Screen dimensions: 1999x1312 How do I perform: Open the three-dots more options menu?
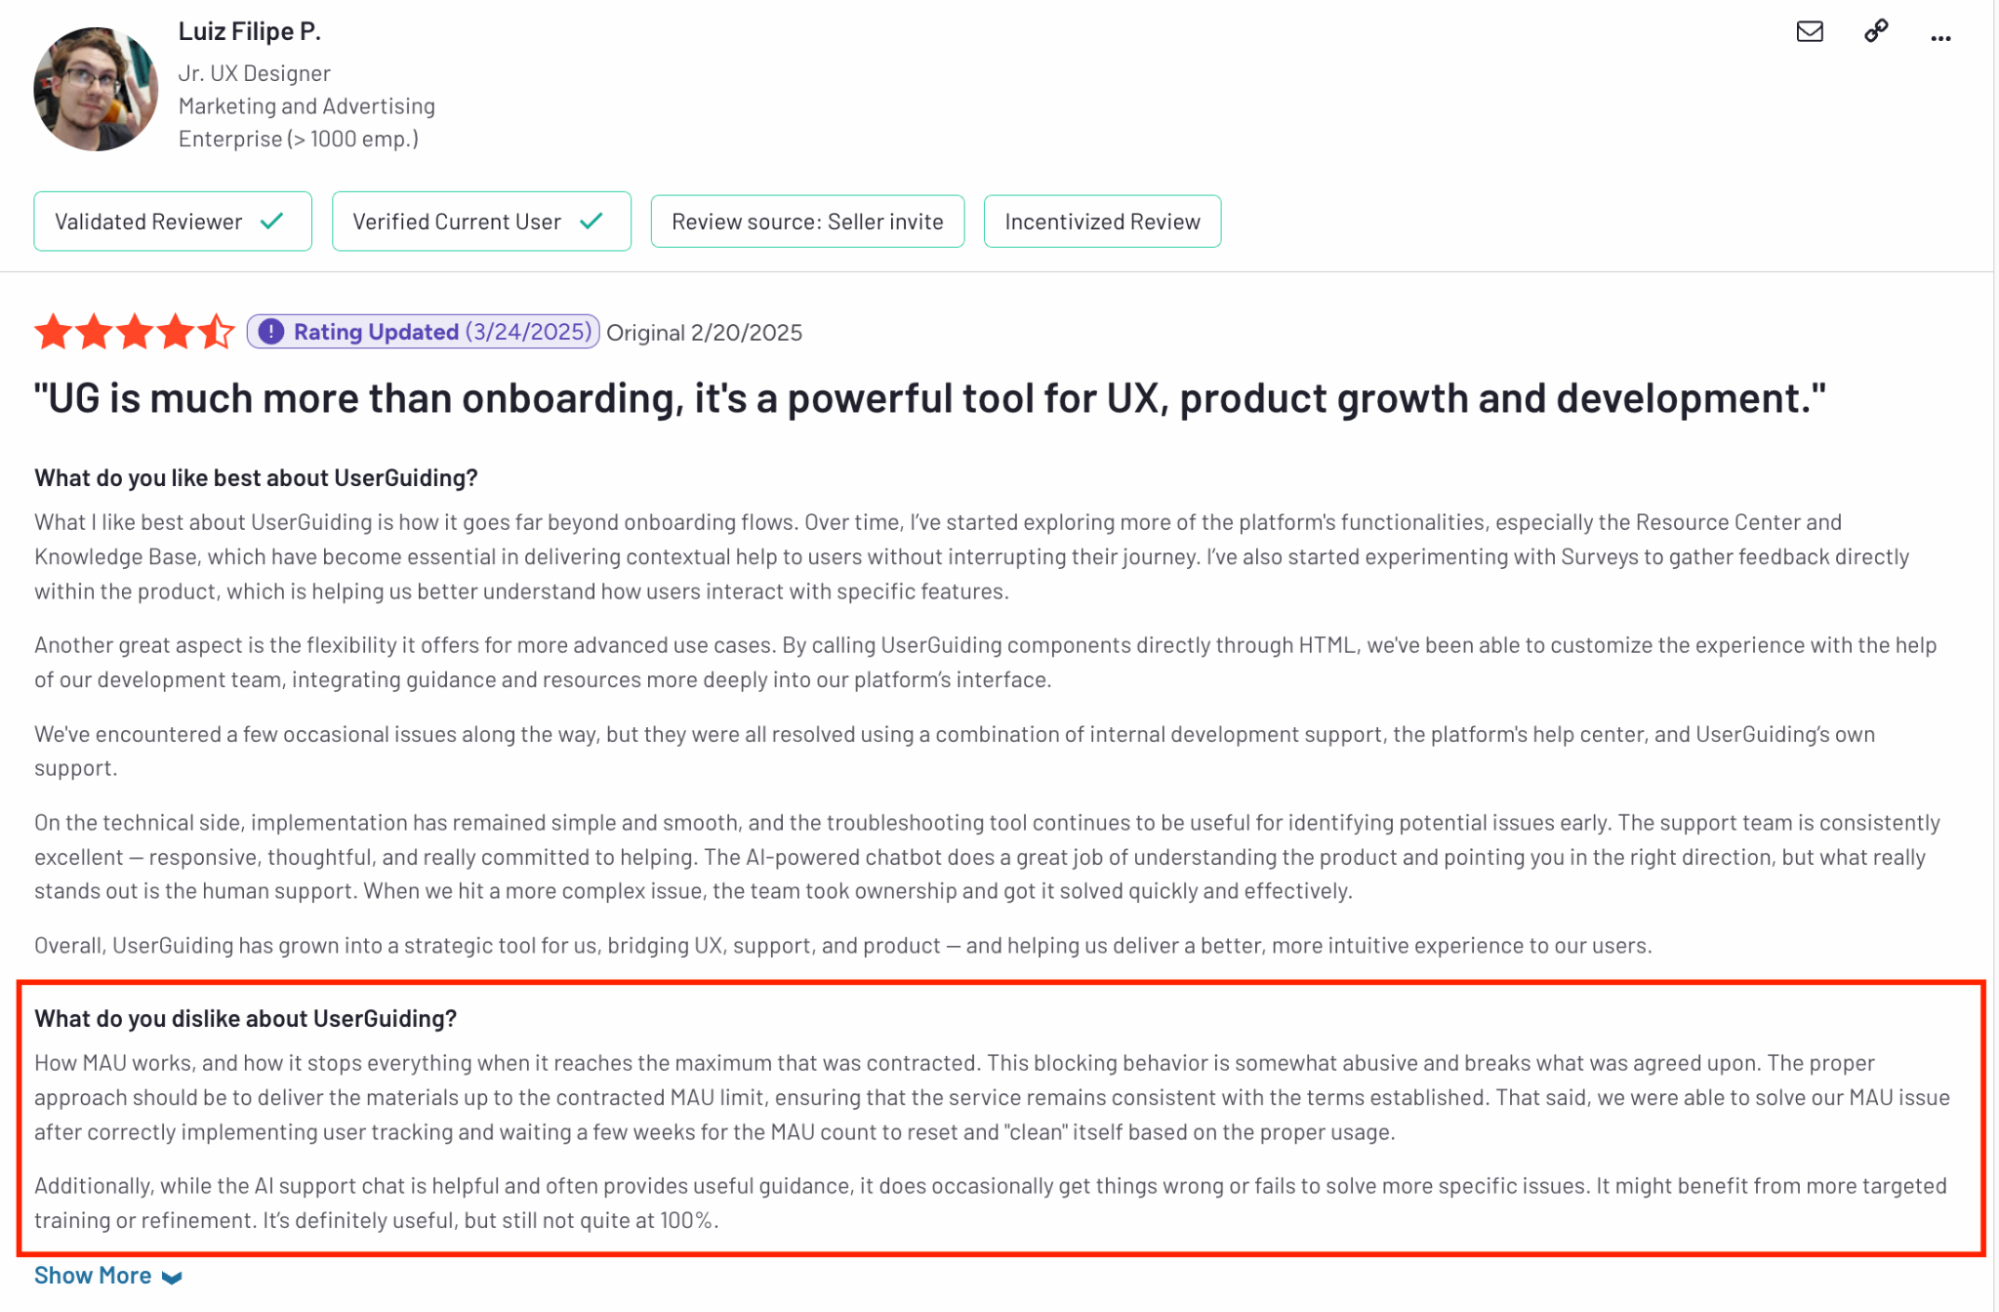[1940, 38]
